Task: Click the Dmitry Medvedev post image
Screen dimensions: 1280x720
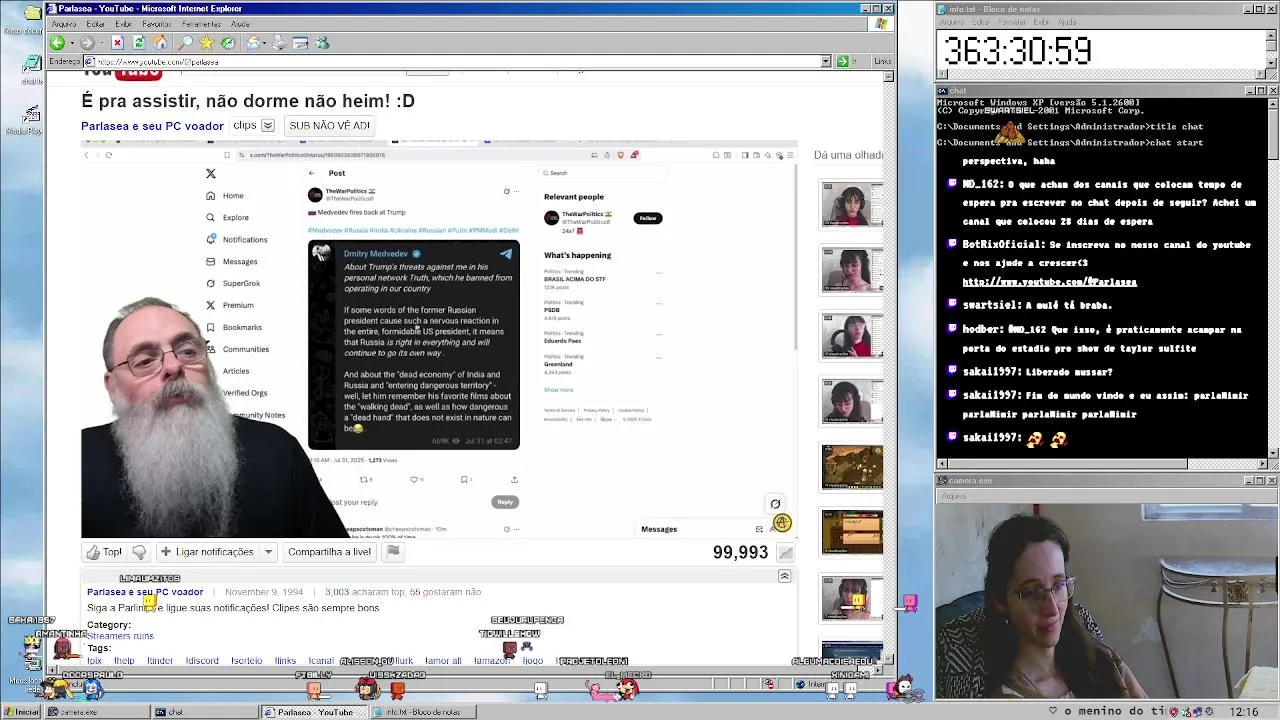Action: pyautogui.click(x=414, y=345)
